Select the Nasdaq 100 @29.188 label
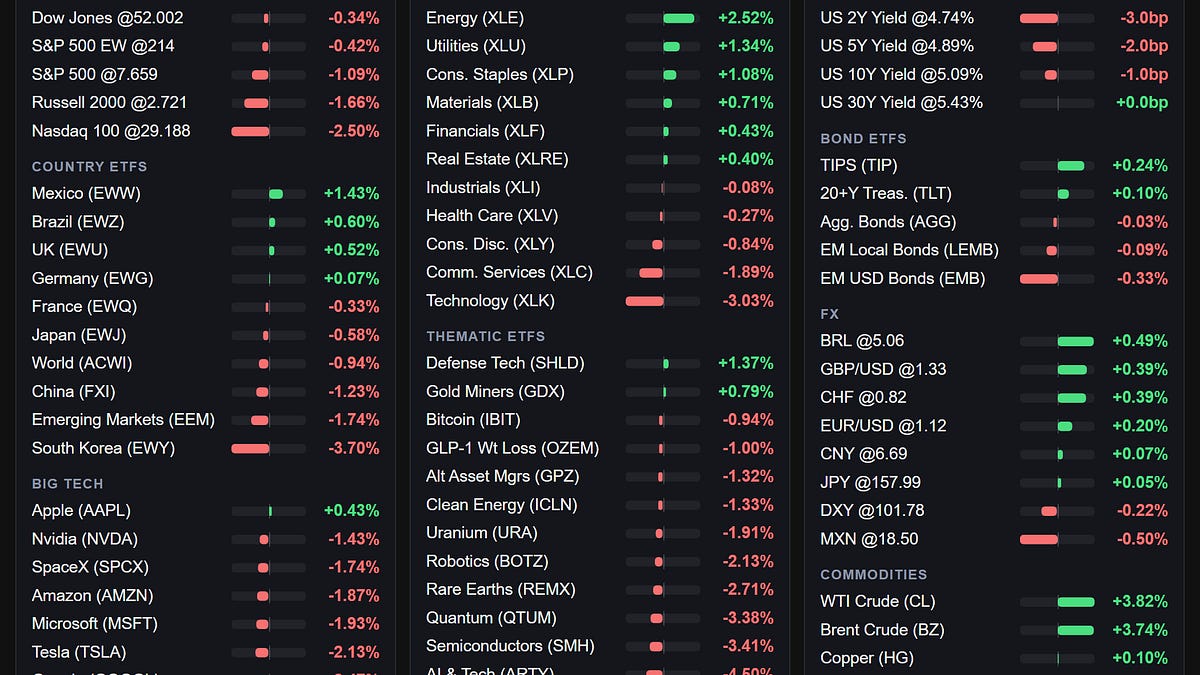1200x675 pixels. [x=111, y=131]
